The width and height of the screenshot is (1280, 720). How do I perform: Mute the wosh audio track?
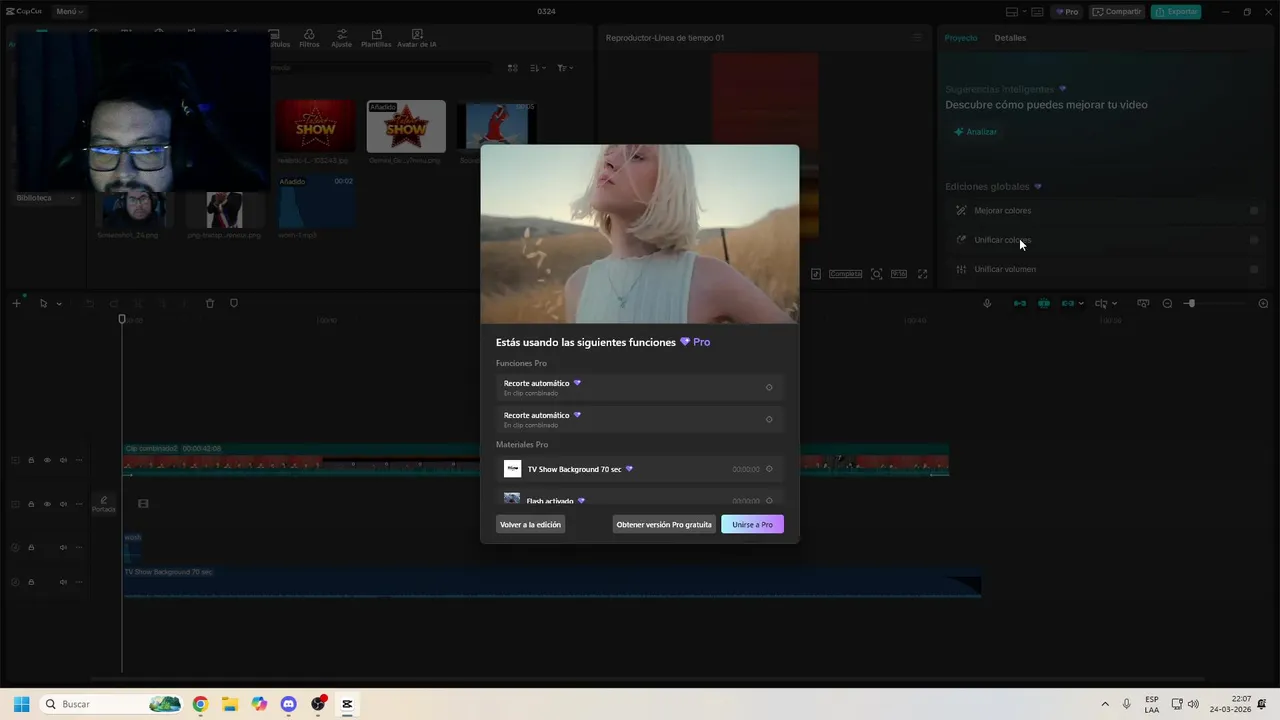point(63,547)
